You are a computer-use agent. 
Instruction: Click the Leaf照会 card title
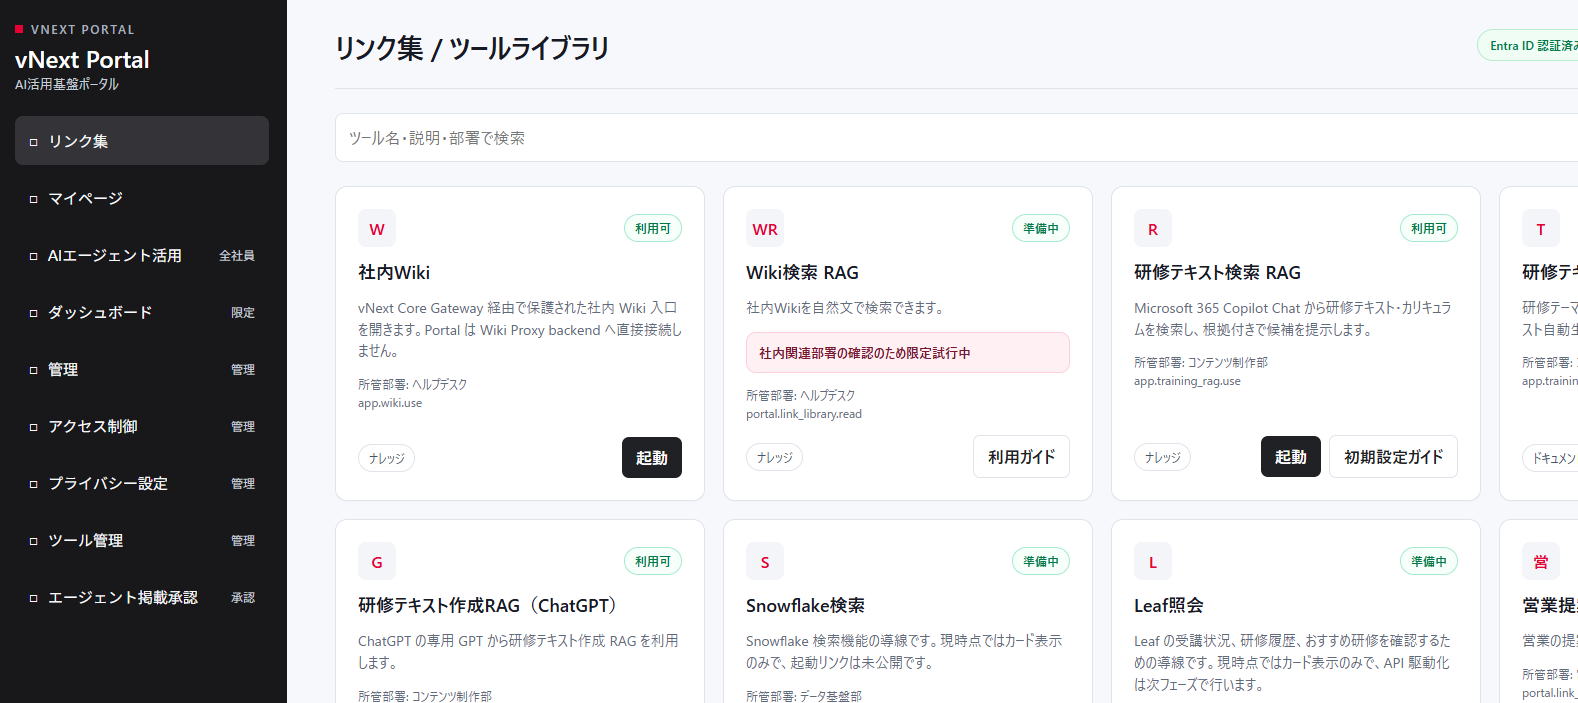pyautogui.click(x=1168, y=605)
